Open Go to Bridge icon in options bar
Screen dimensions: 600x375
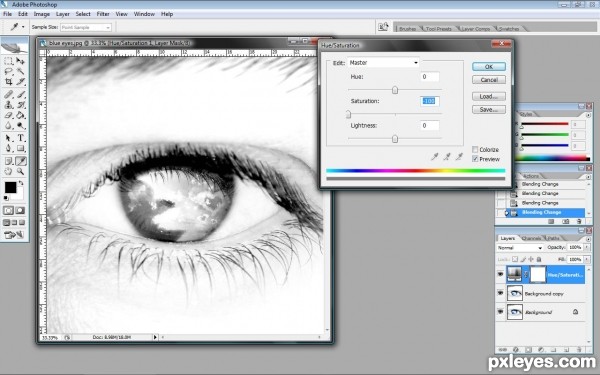click(383, 27)
